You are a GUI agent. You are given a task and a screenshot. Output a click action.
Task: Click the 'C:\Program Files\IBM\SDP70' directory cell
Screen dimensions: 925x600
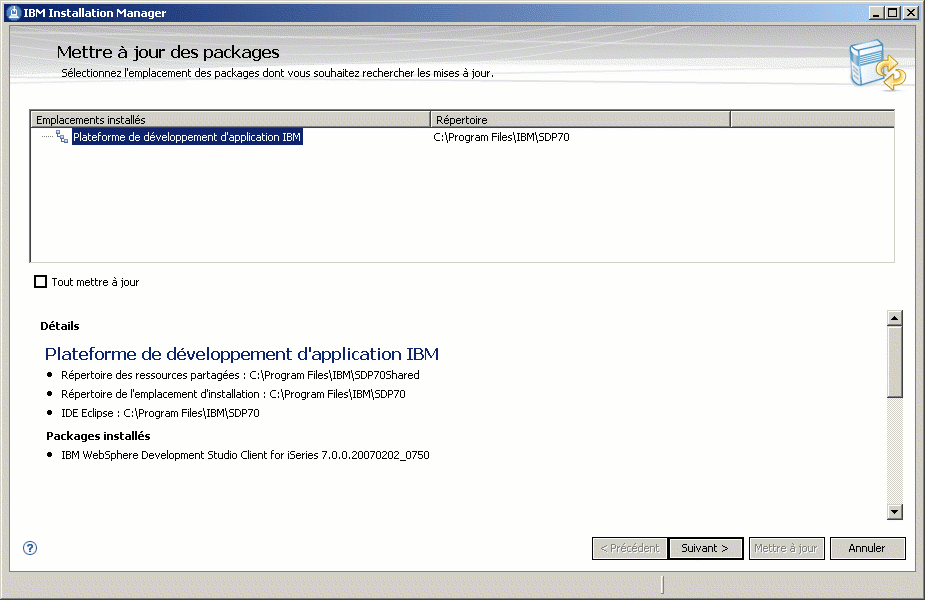tap(501, 137)
